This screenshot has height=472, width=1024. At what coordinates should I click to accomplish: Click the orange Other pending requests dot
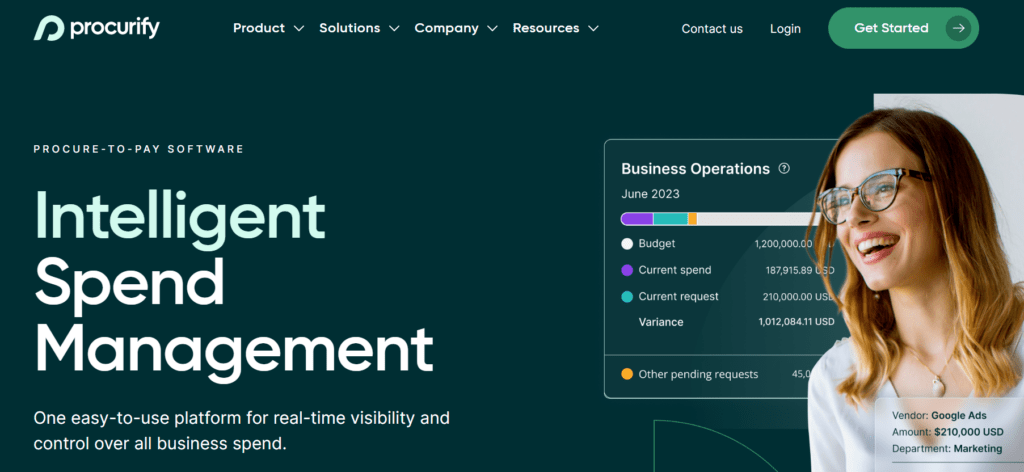(x=627, y=374)
